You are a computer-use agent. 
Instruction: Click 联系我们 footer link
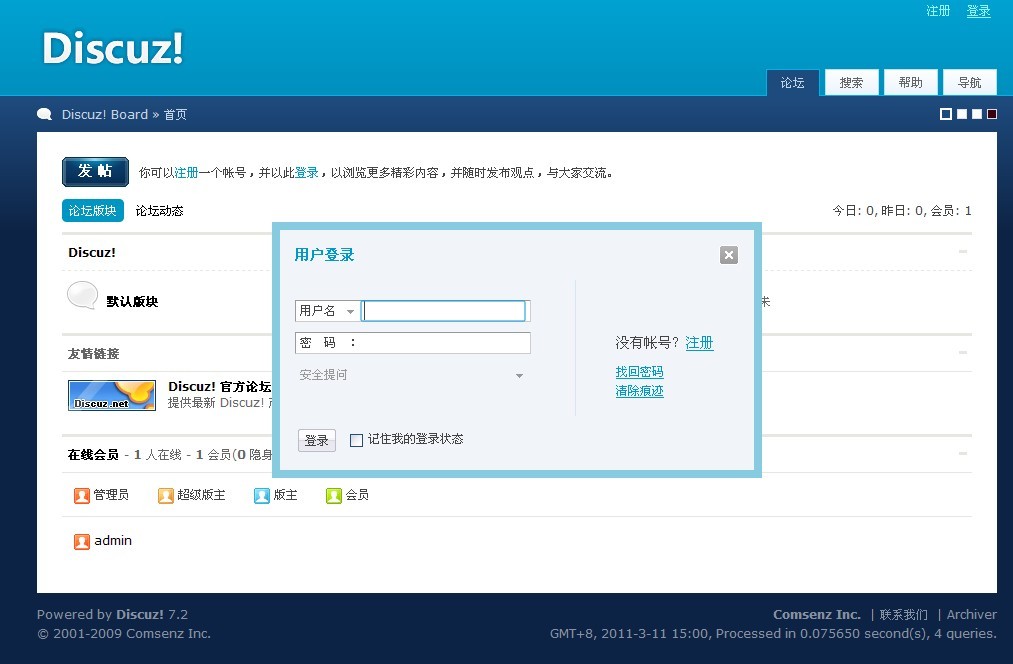(x=903, y=614)
